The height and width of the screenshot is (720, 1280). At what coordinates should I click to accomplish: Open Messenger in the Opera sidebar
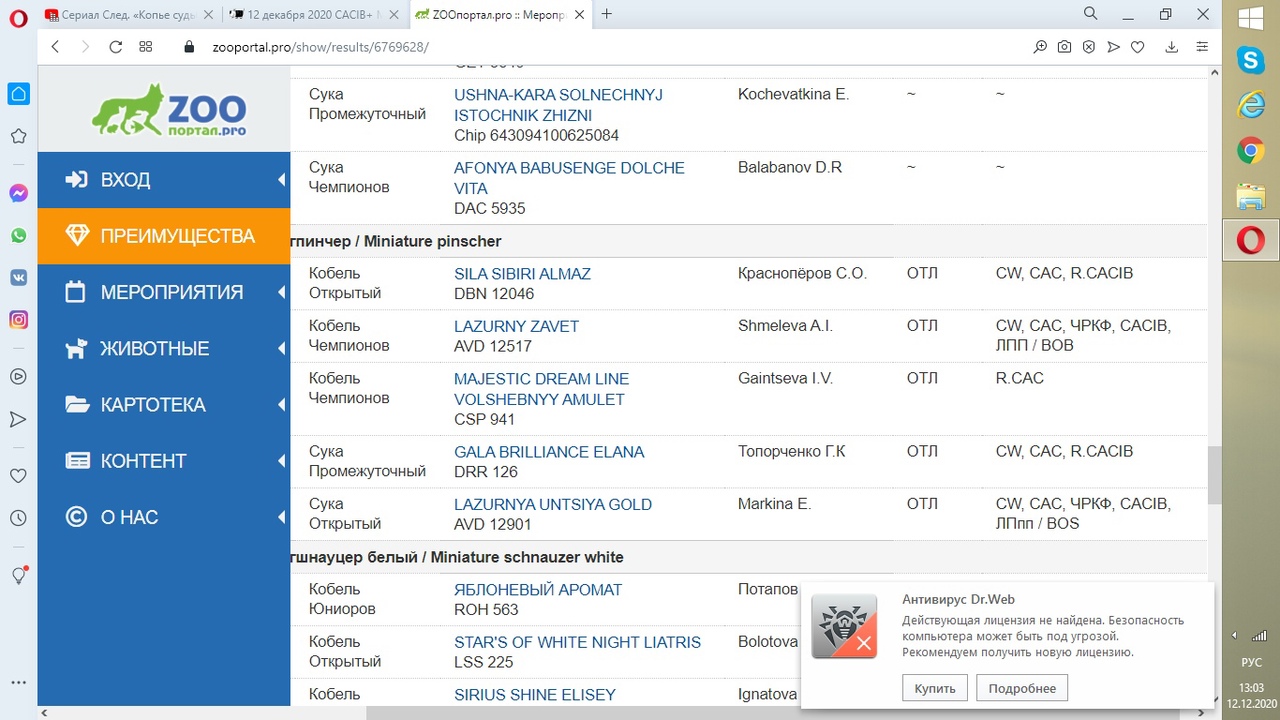(x=18, y=193)
